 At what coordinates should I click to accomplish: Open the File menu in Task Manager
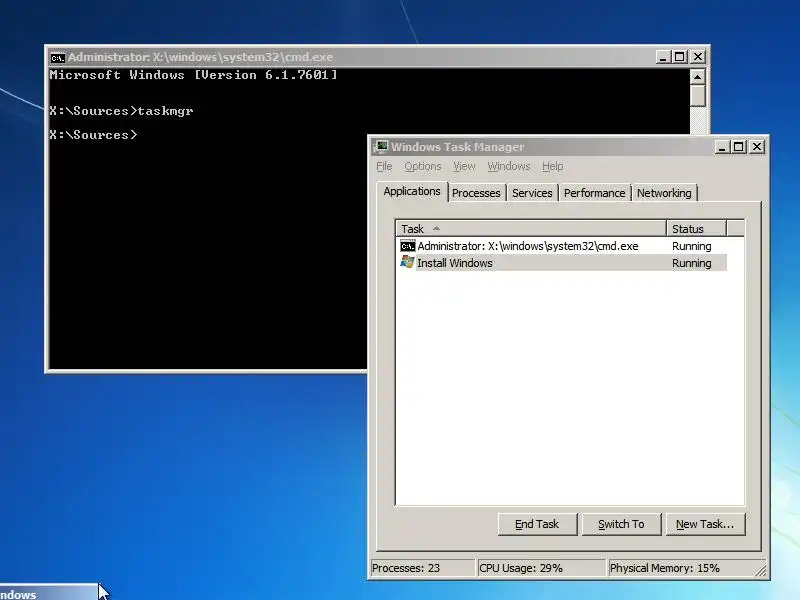pos(384,166)
